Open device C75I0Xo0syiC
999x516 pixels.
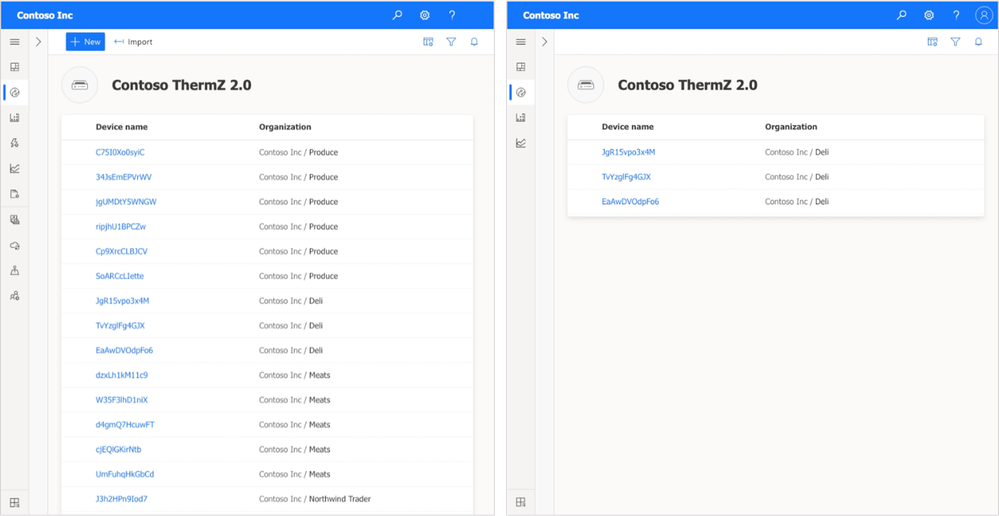point(120,152)
